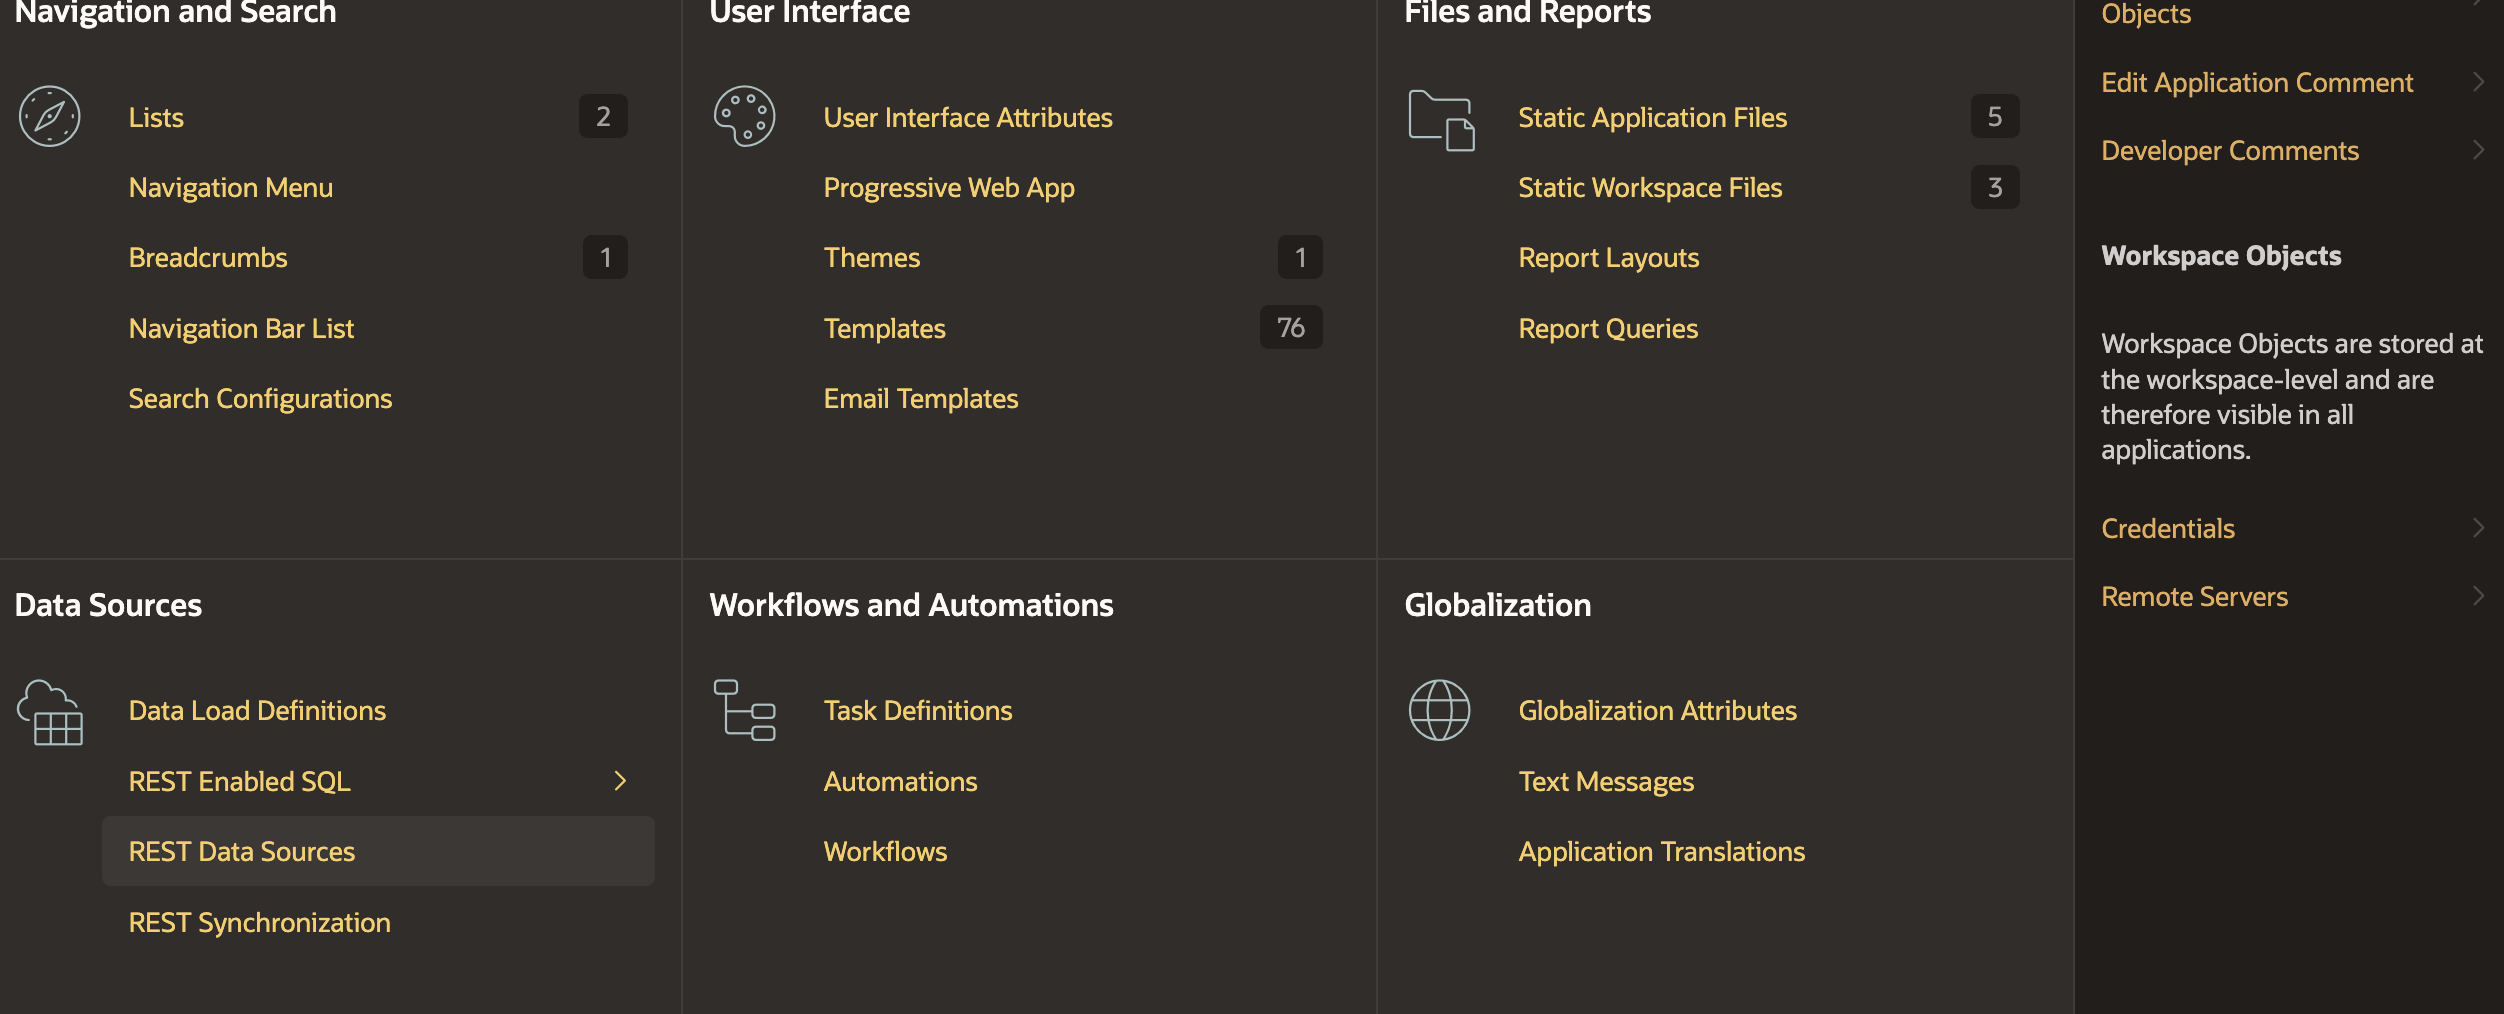
Task: Click the arrow beside Remote Servers
Action: pyautogui.click(x=2478, y=596)
